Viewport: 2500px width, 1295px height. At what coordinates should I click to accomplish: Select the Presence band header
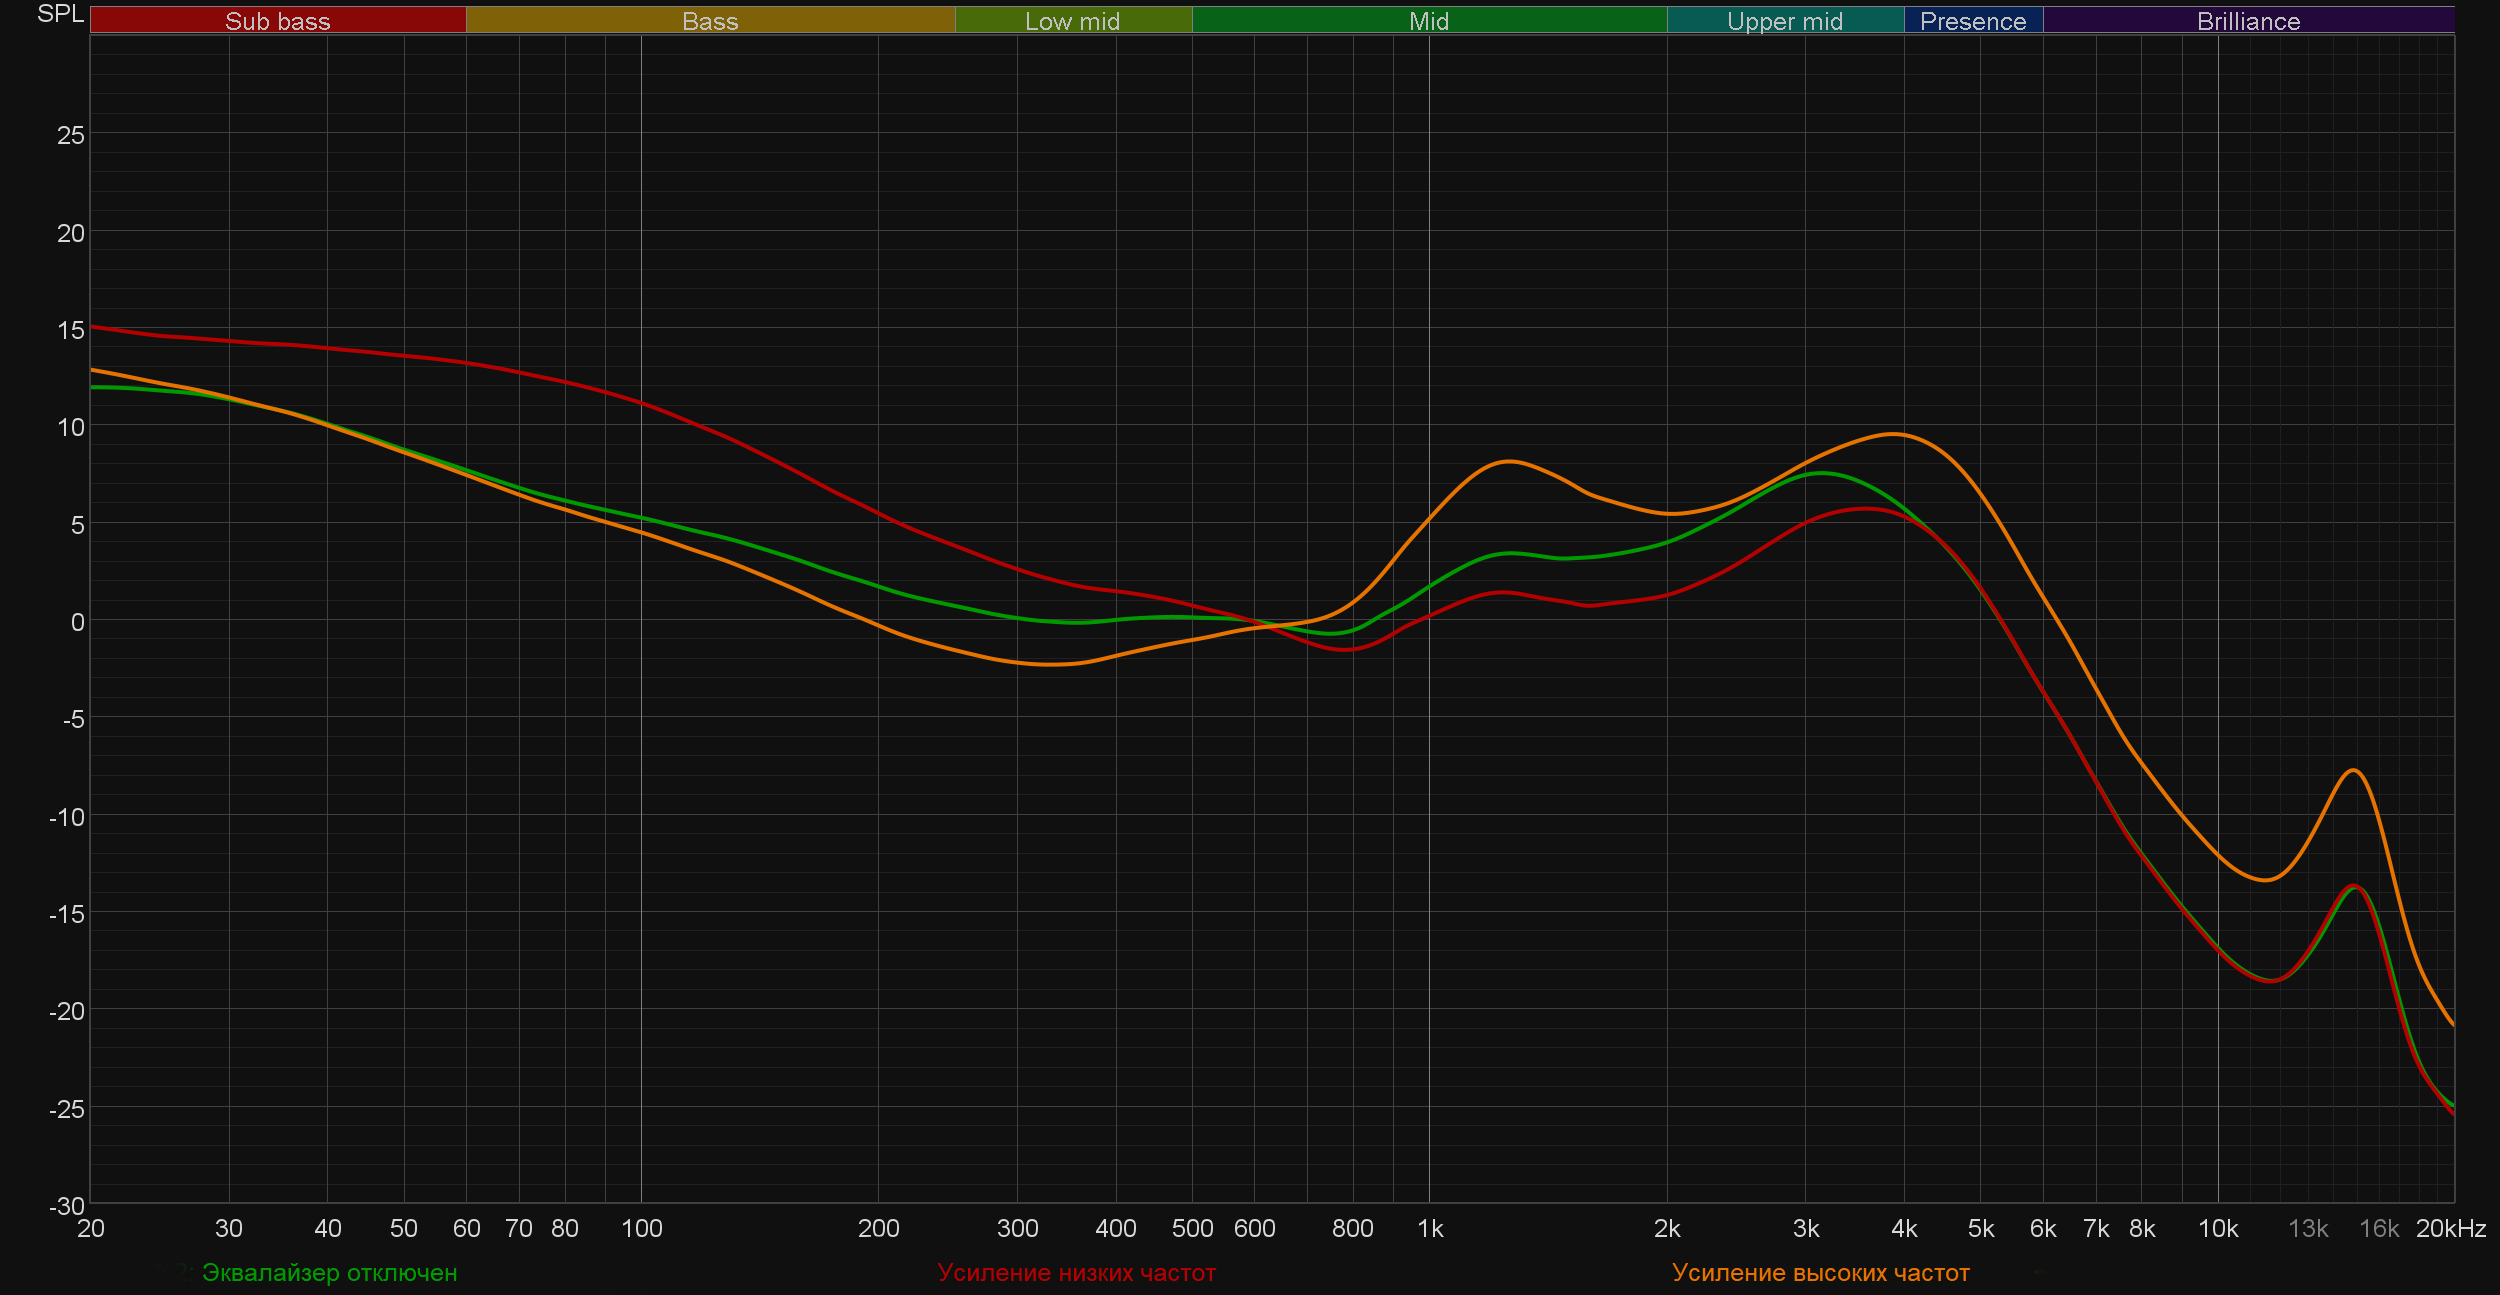[1972, 21]
